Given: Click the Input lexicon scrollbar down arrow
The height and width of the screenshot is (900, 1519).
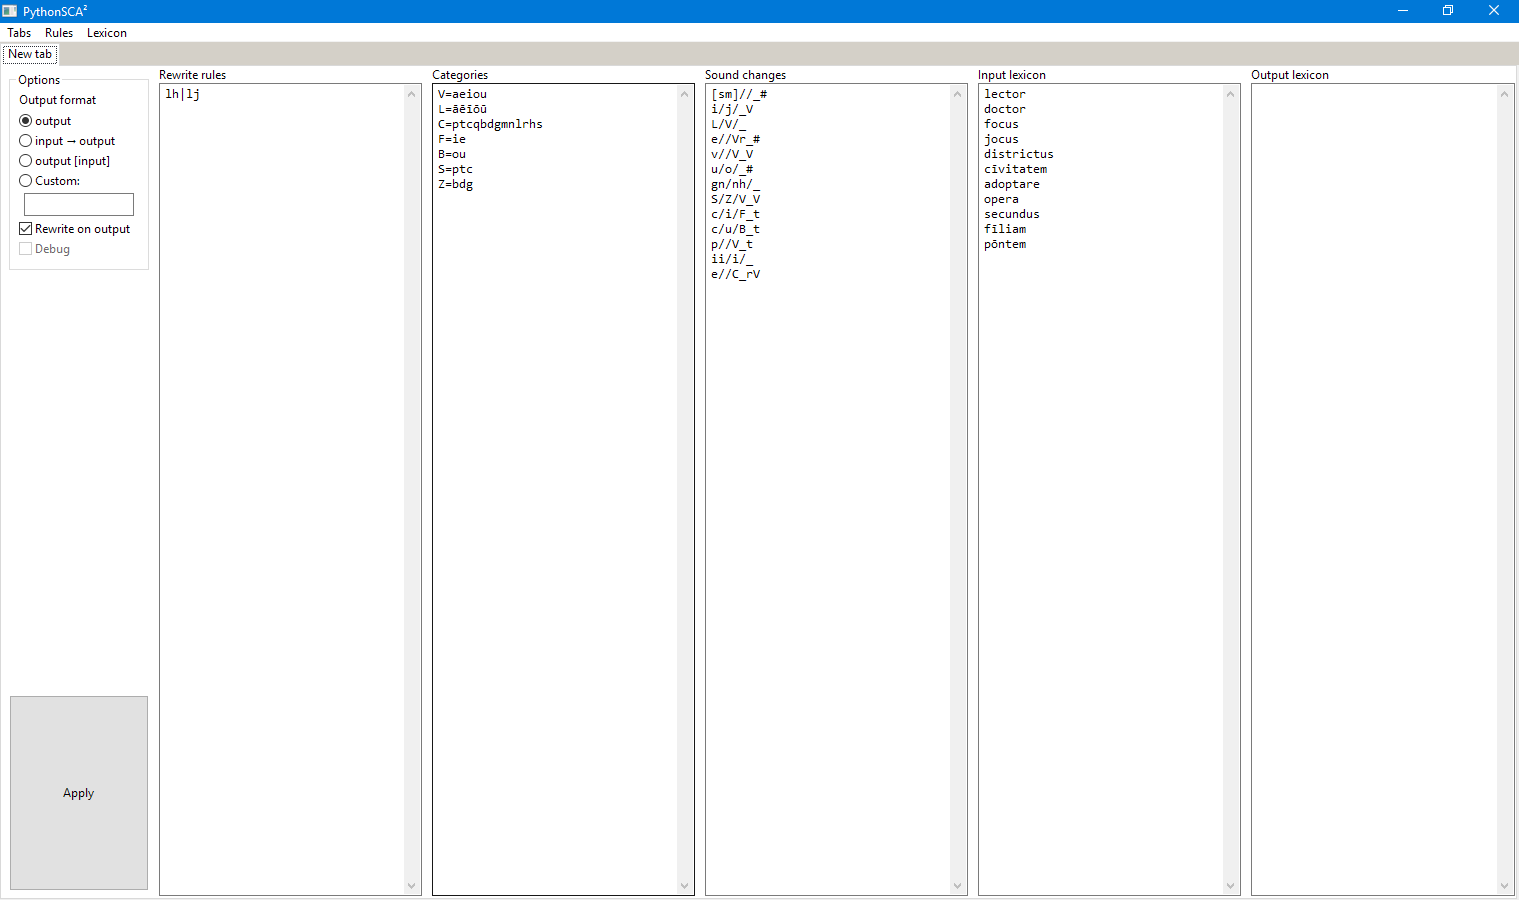Looking at the screenshot, I should coord(1230,886).
